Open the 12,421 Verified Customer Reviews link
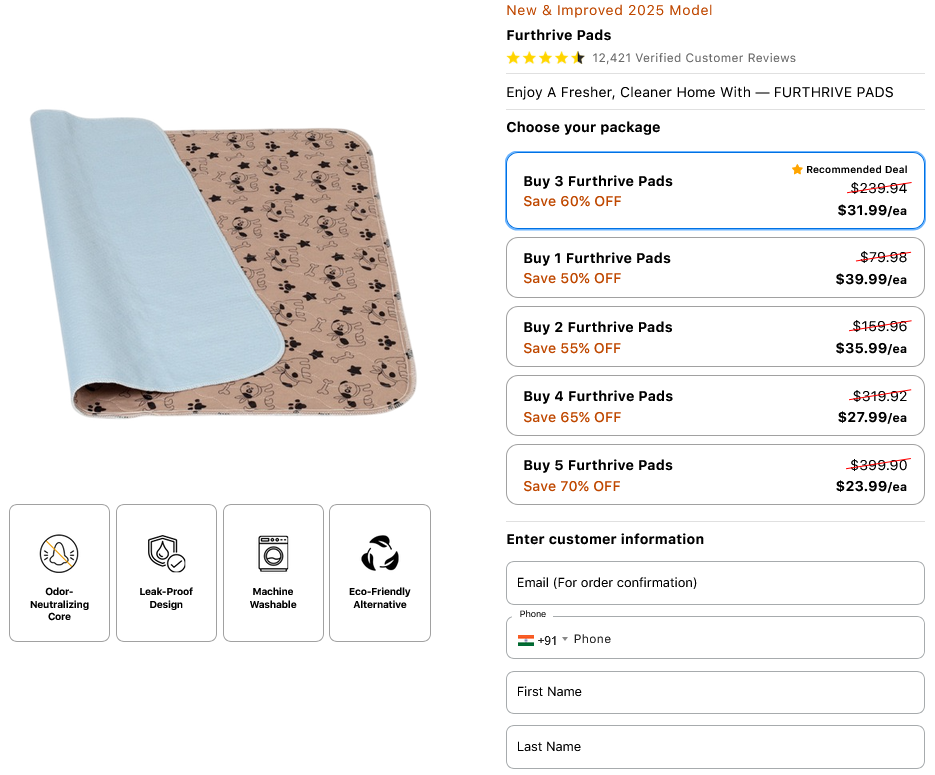The width and height of the screenshot is (935, 775). tap(694, 58)
